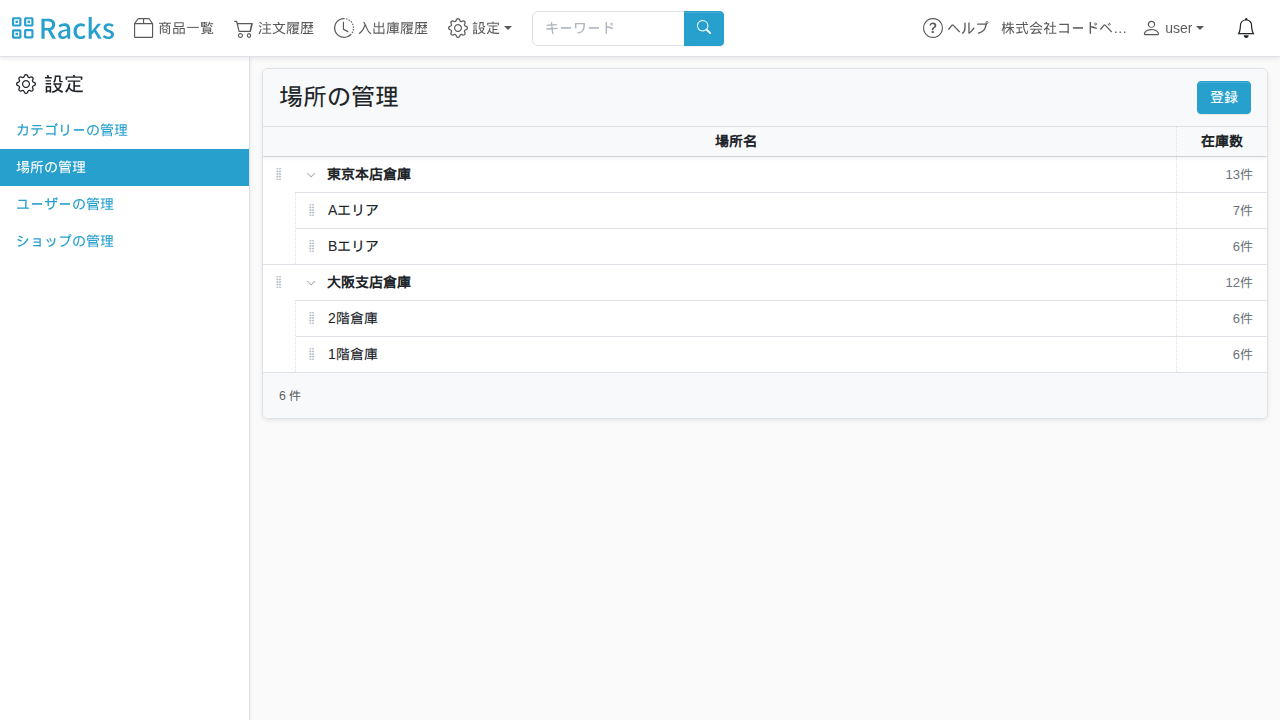Select the Bエリア location
This screenshot has width=1280, height=720.
pos(353,247)
